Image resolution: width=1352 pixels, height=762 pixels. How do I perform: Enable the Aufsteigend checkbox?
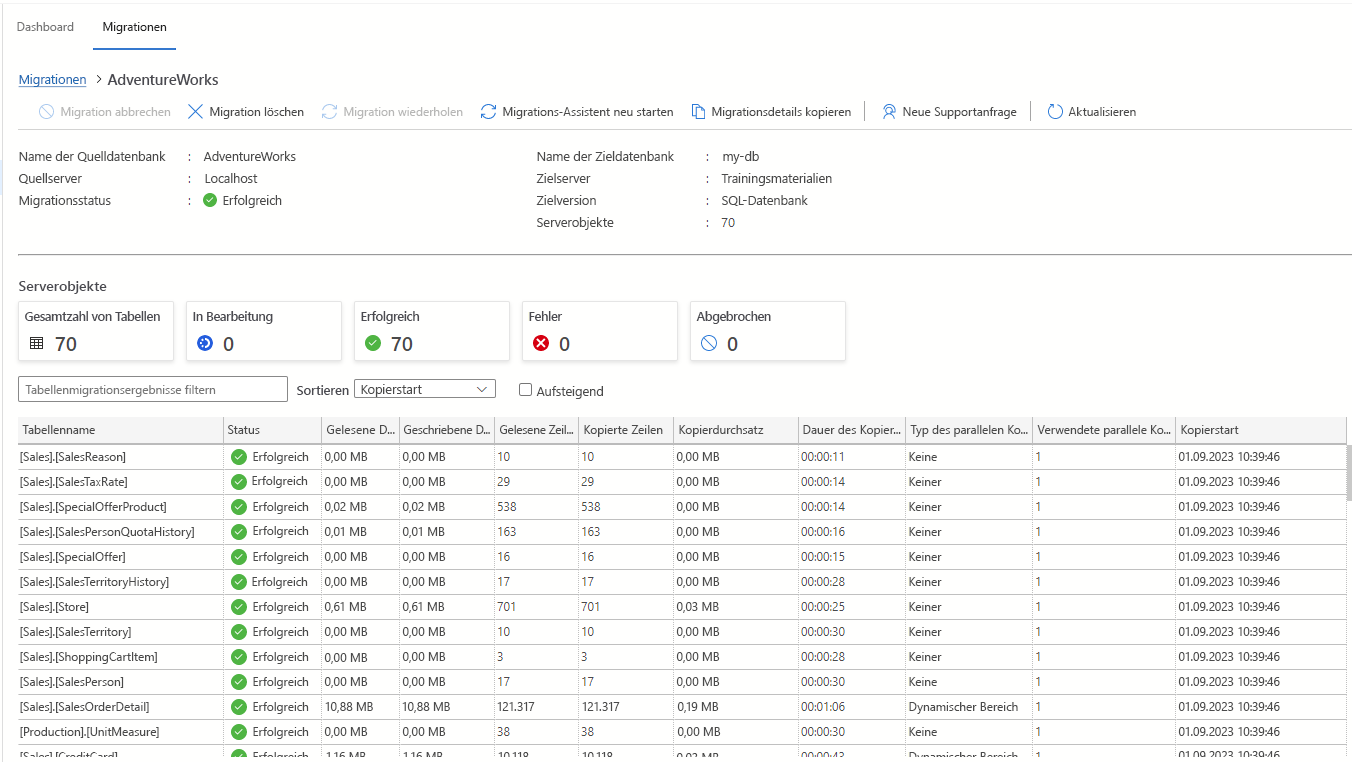pos(523,390)
